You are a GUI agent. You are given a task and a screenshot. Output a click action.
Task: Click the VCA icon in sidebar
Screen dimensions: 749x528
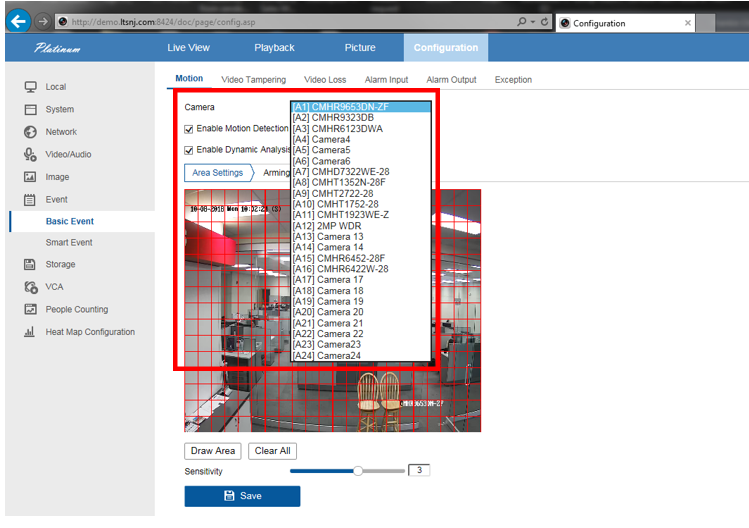[x=30, y=287]
